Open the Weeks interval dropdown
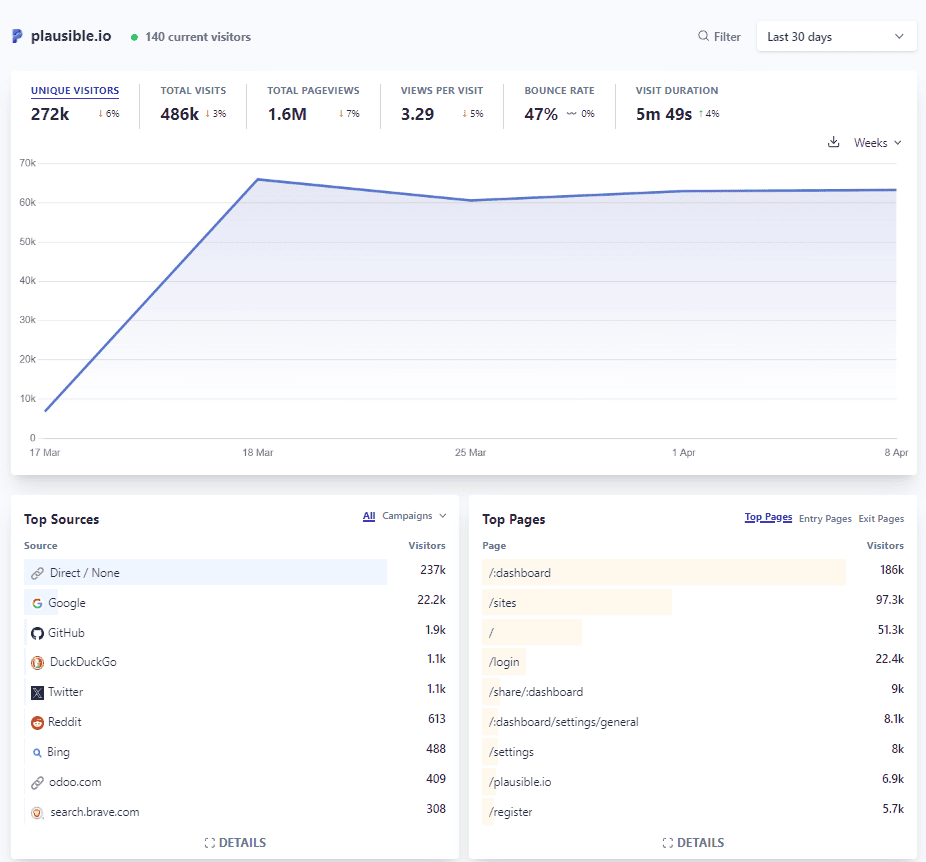Image resolution: width=926 pixels, height=862 pixels. (874, 142)
